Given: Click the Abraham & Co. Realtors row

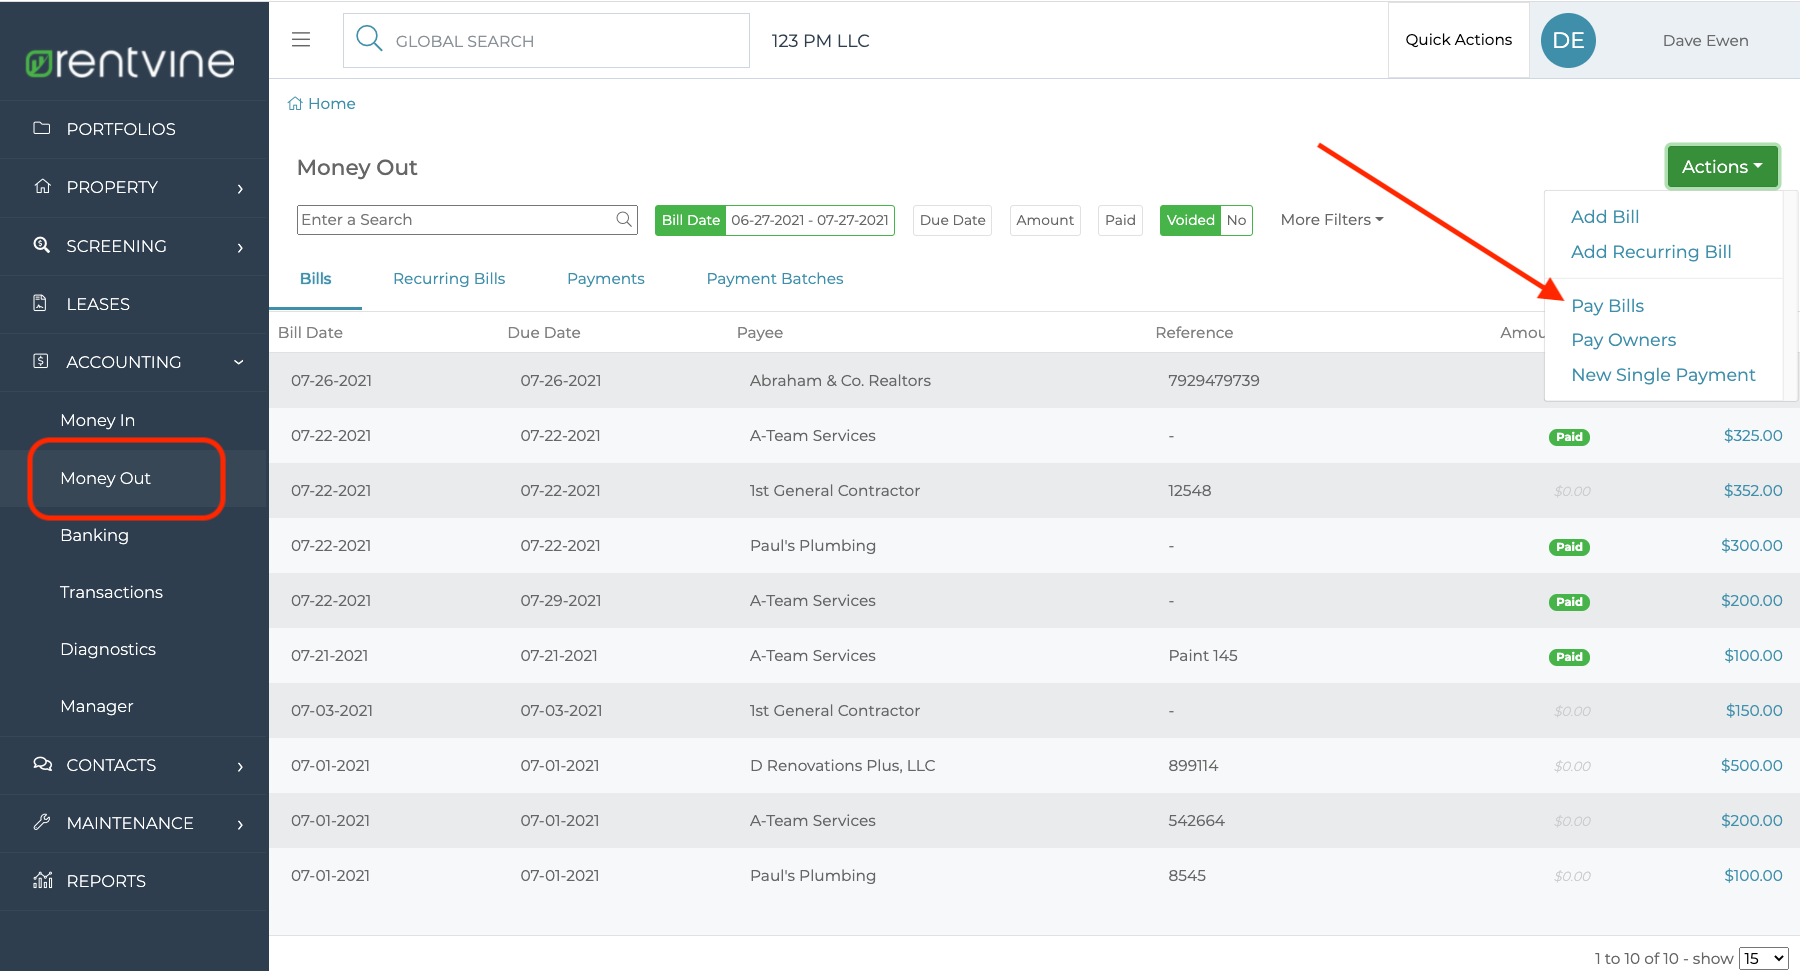Looking at the screenshot, I should (x=1034, y=380).
